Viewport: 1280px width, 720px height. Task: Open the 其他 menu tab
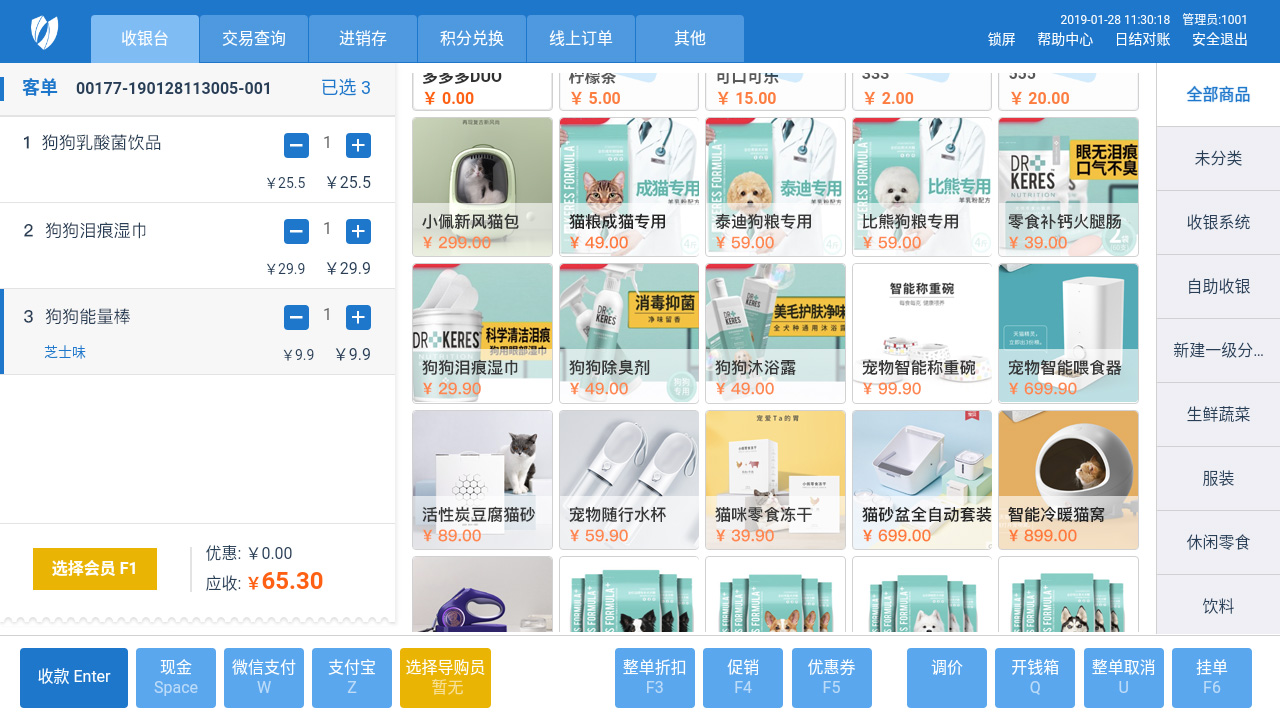click(x=690, y=39)
